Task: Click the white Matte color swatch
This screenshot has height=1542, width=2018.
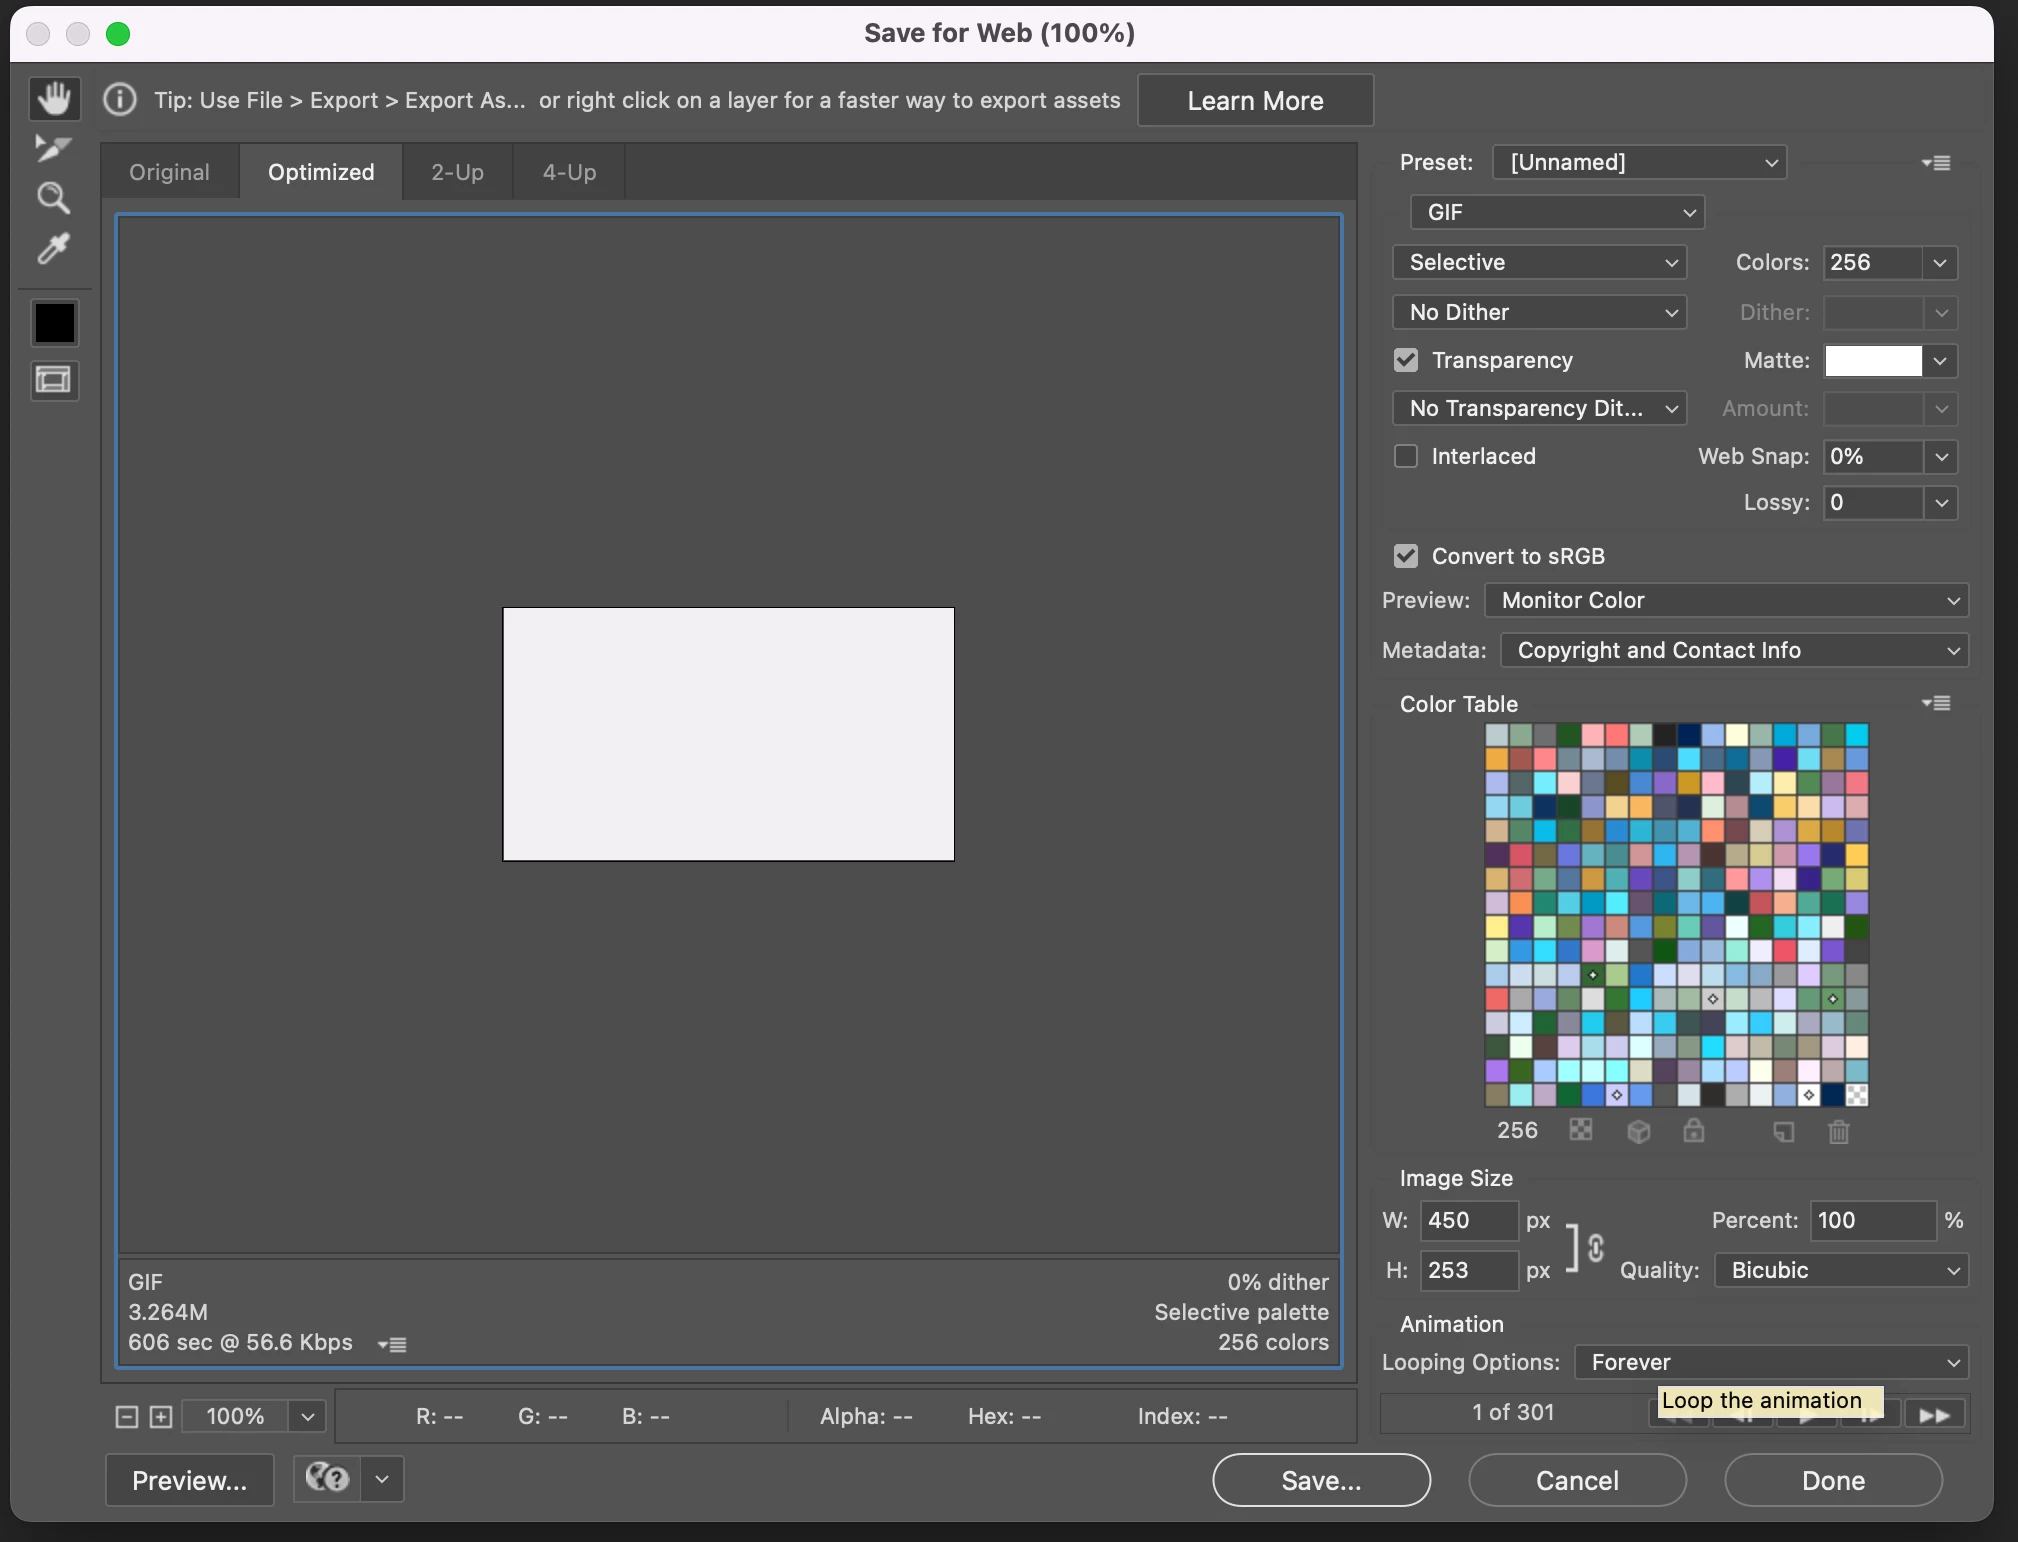Action: coord(1873,360)
